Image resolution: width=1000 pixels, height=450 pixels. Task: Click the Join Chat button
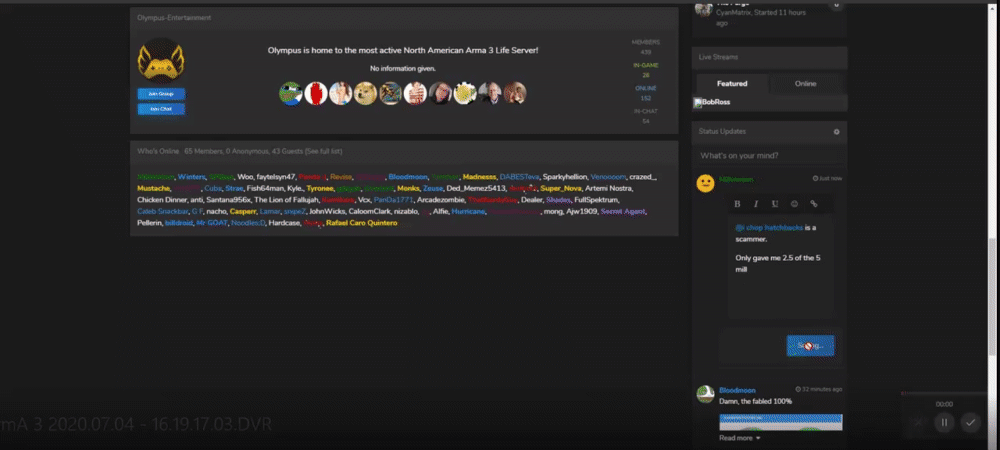click(161, 109)
